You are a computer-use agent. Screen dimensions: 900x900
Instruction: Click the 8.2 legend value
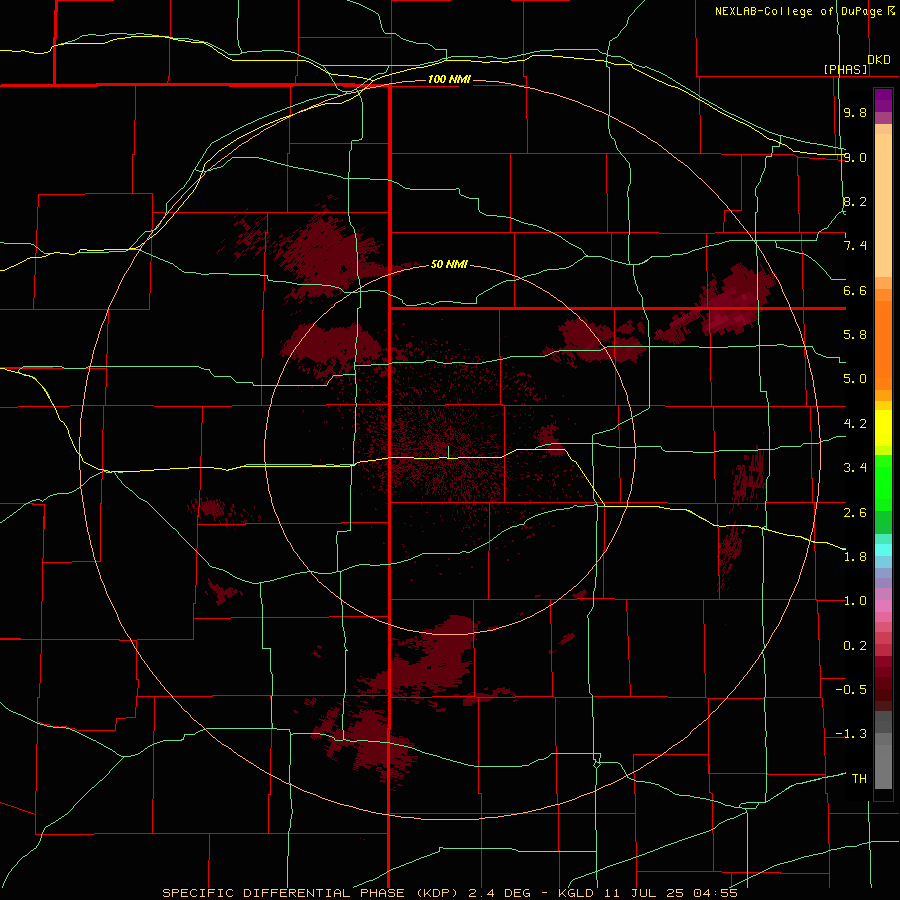click(x=855, y=201)
